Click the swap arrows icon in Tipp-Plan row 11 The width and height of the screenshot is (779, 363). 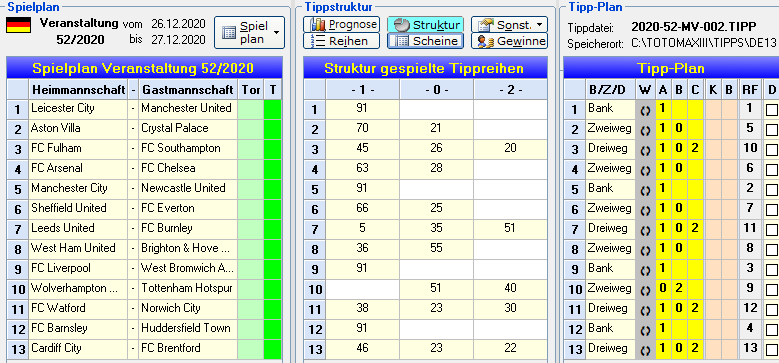point(645,310)
